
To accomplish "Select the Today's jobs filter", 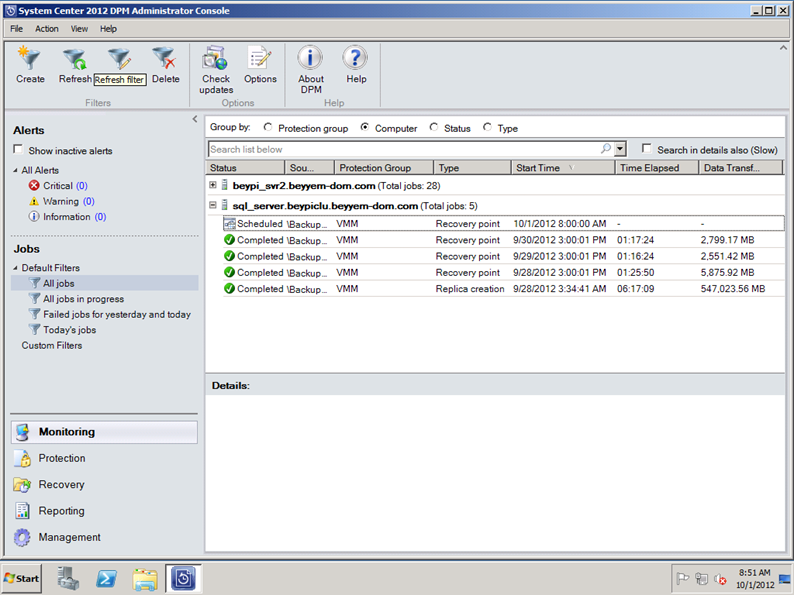I will coord(62,330).
